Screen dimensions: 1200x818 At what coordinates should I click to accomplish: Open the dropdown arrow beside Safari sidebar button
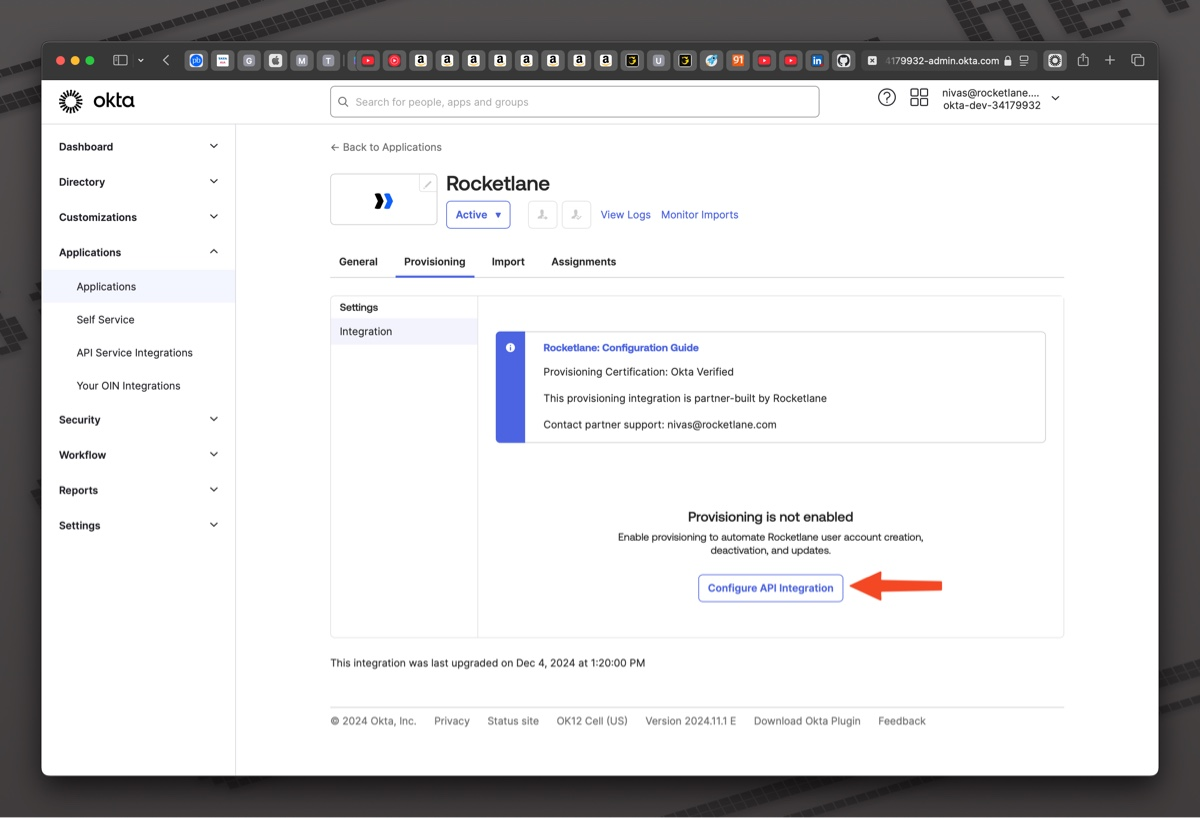pyautogui.click(x=140, y=60)
